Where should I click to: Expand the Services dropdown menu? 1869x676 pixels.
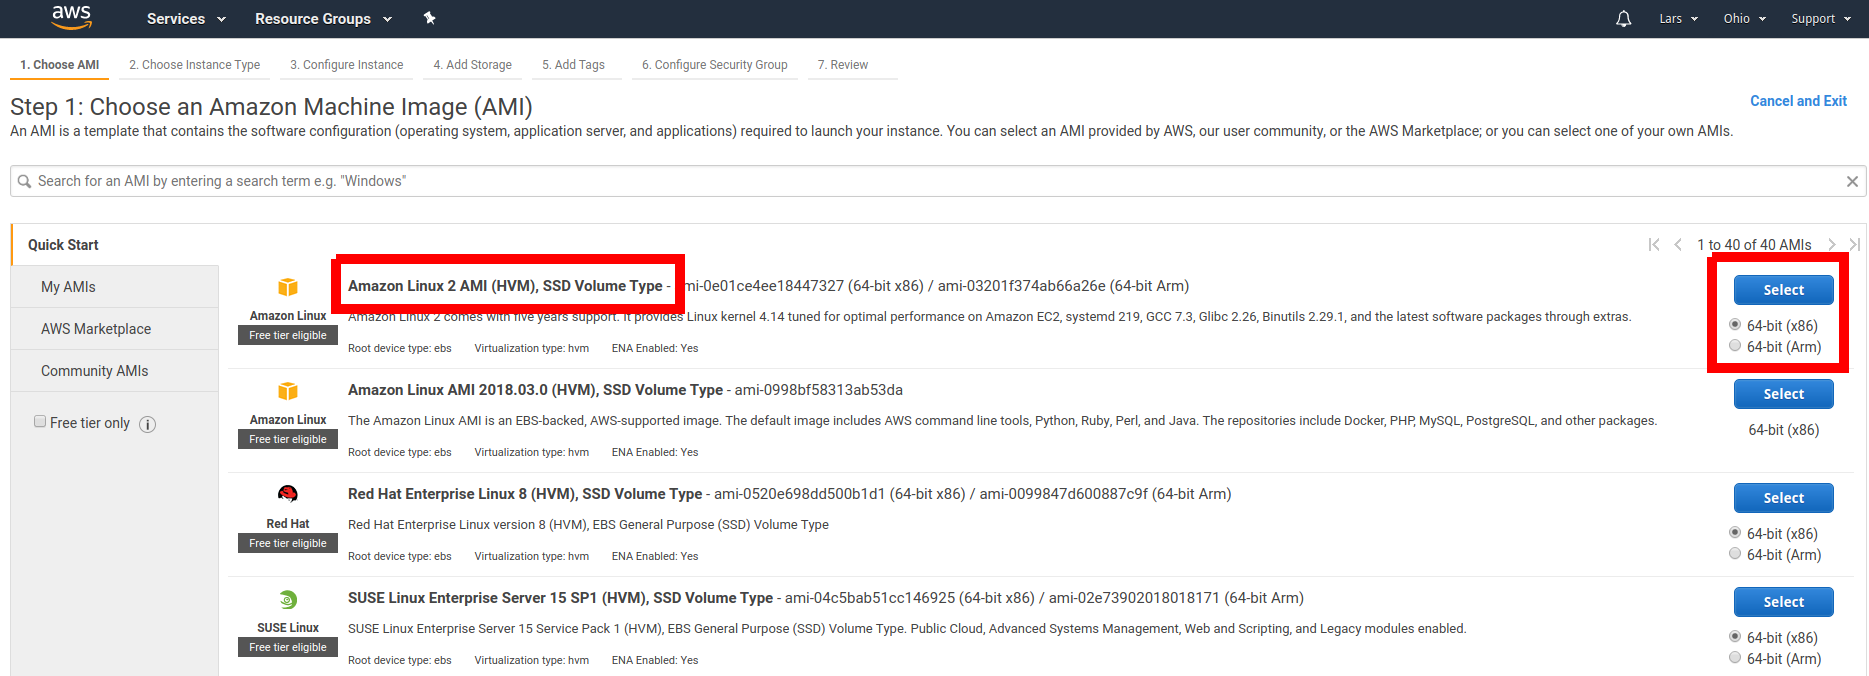point(186,19)
